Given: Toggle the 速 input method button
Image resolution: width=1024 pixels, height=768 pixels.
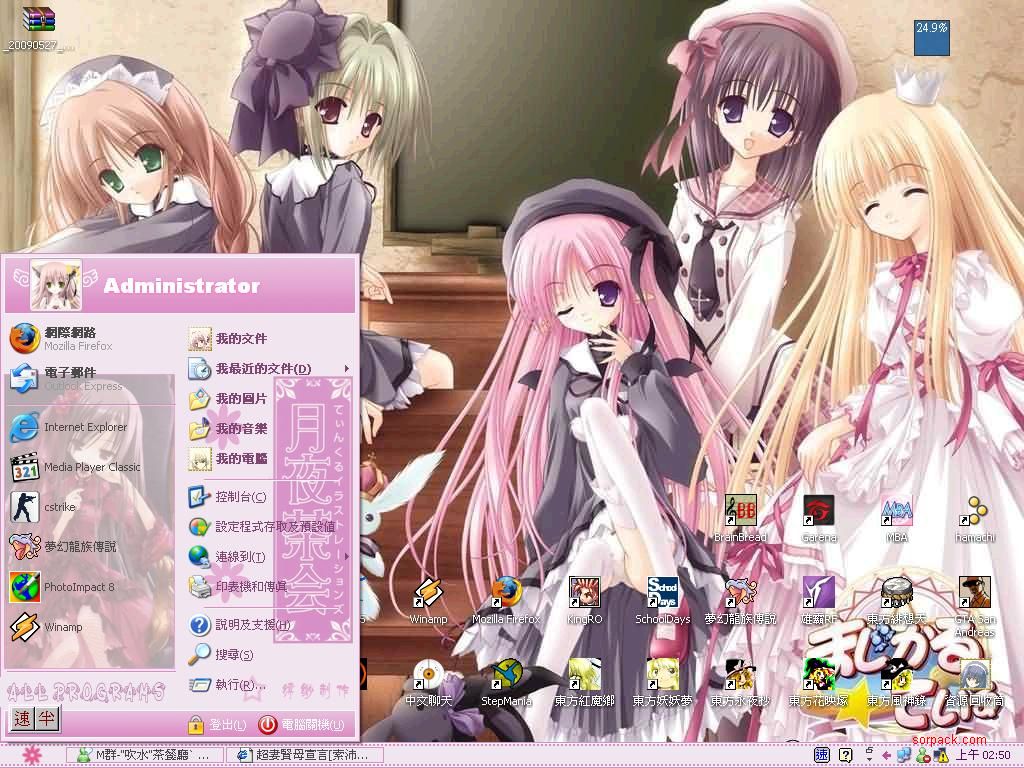Looking at the screenshot, I should point(23,719).
